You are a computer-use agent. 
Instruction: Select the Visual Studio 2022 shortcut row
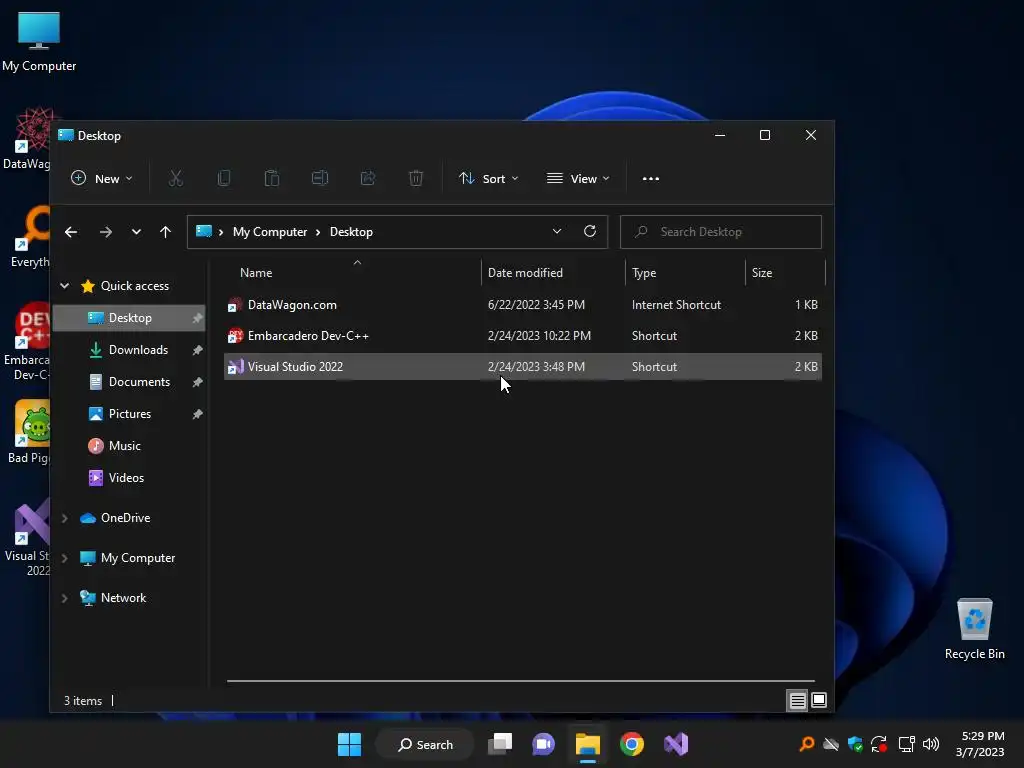click(x=522, y=366)
